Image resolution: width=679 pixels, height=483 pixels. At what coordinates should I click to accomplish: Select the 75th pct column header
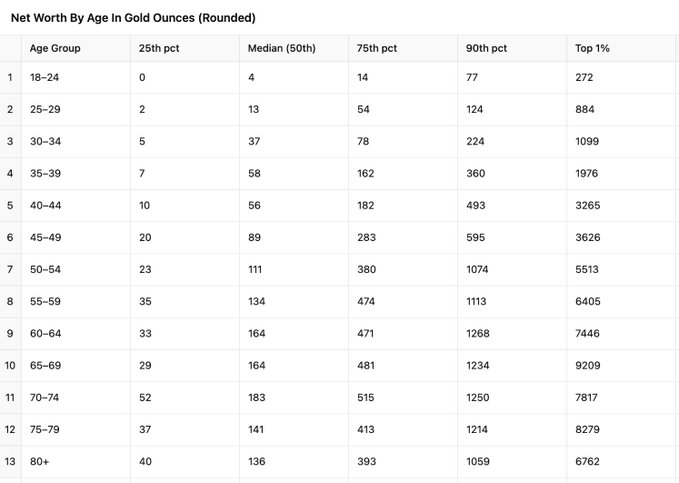[376, 48]
